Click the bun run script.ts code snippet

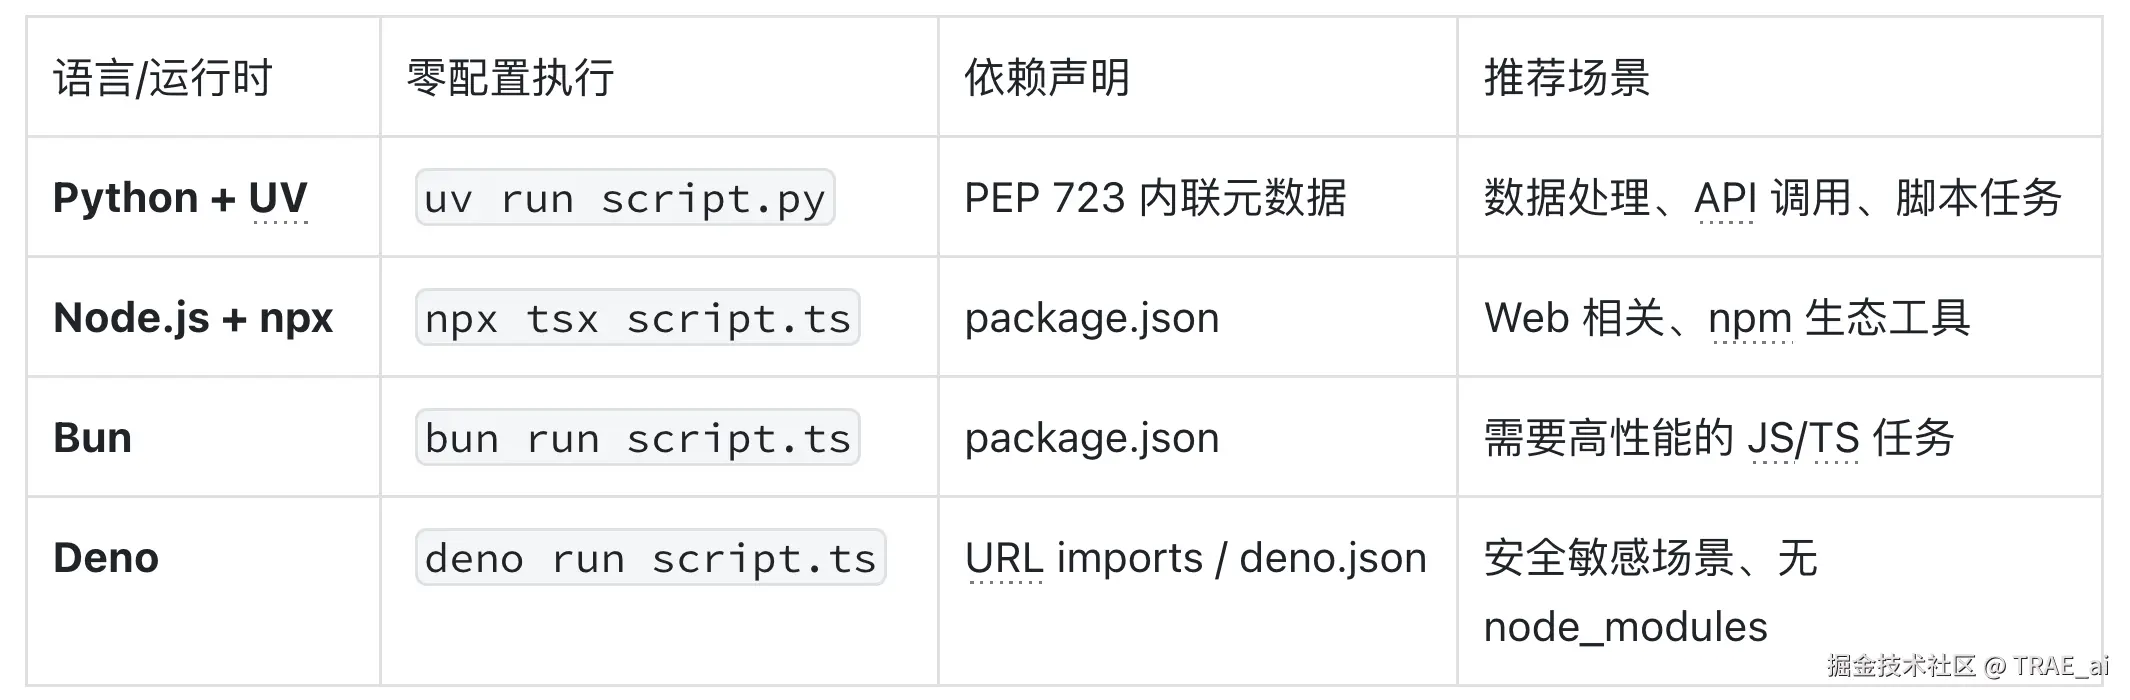(x=637, y=438)
